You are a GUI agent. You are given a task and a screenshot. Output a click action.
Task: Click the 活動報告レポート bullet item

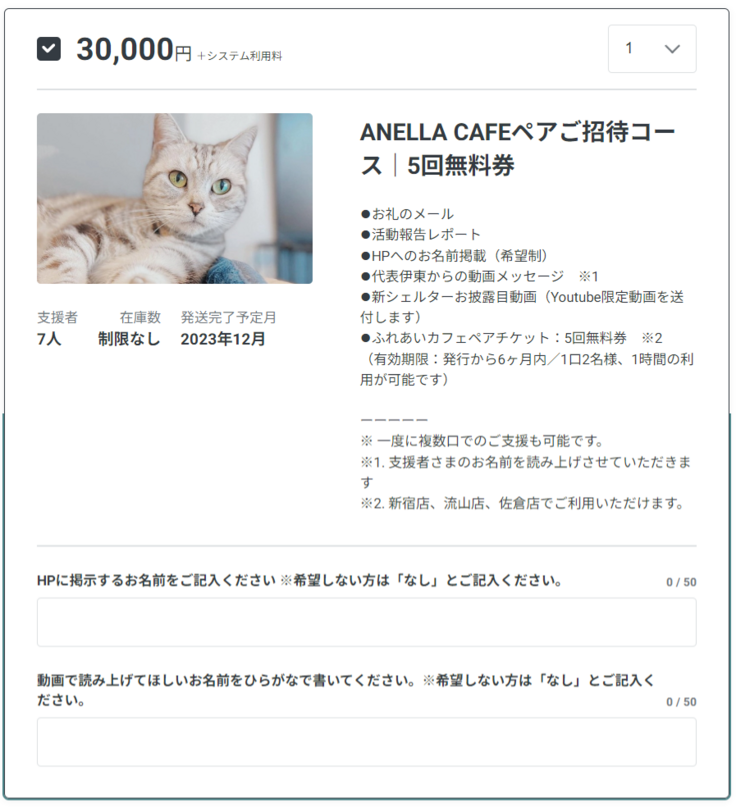click(x=421, y=234)
